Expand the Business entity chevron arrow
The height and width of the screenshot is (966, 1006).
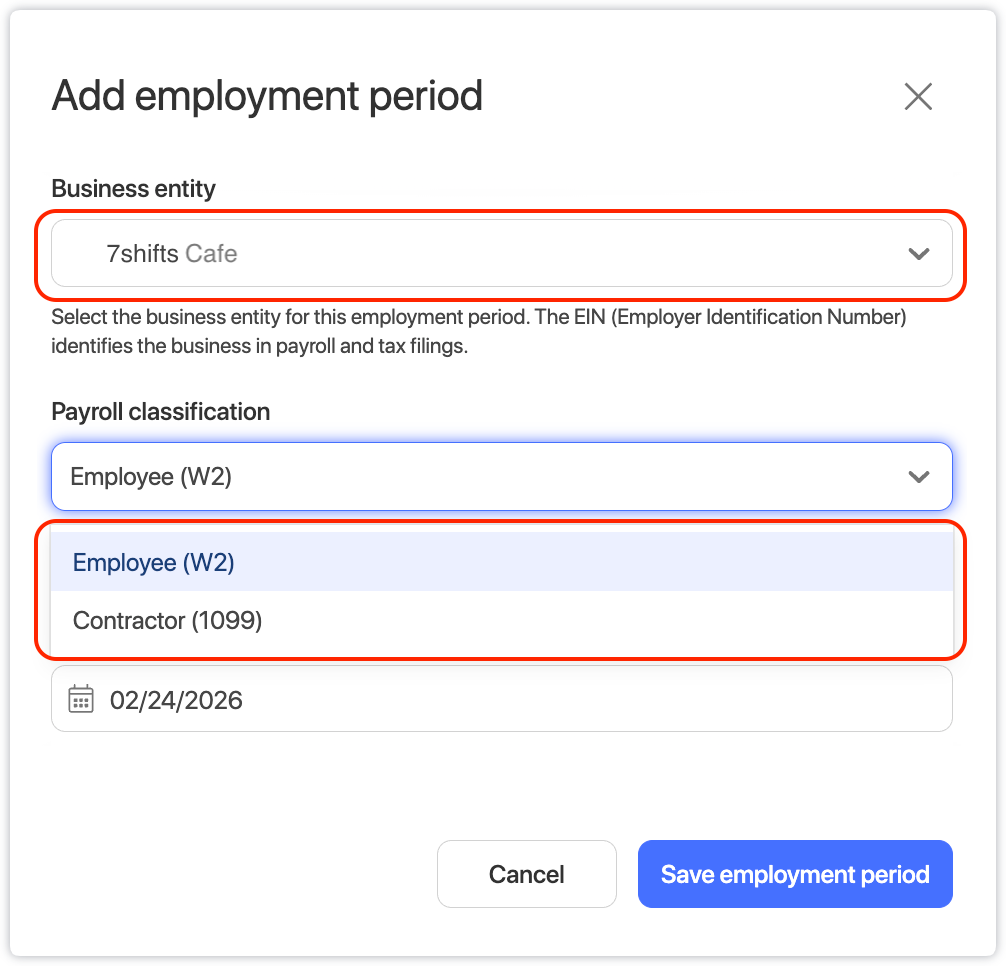[918, 254]
